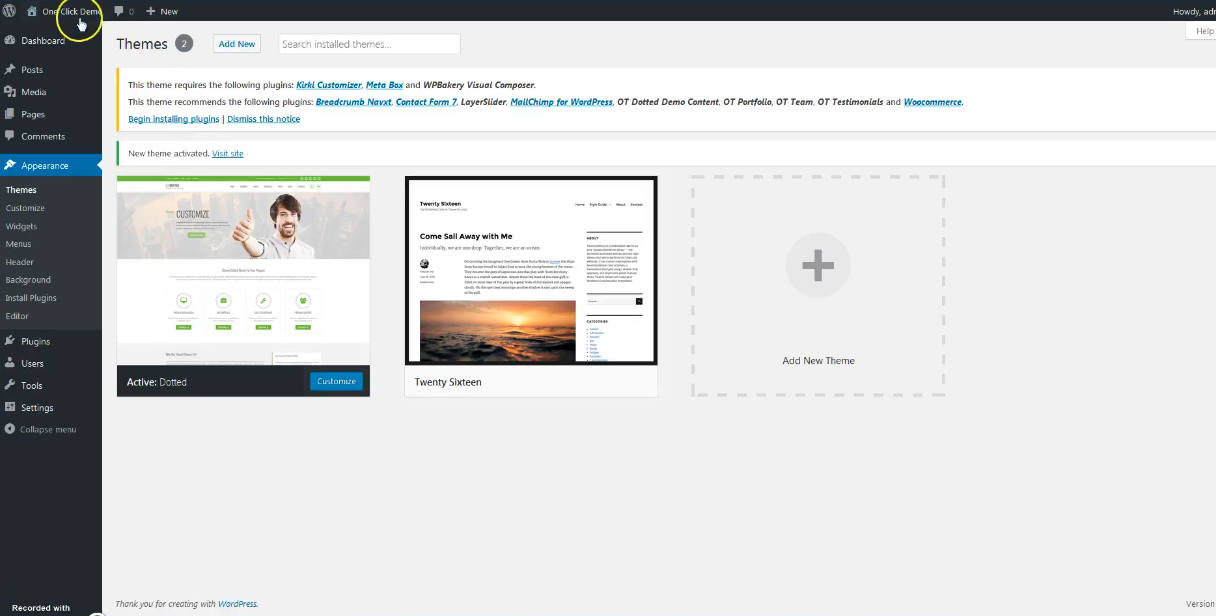The width and height of the screenshot is (1216, 616).
Task: Click the Settings sliders icon
Action: click(x=10, y=407)
